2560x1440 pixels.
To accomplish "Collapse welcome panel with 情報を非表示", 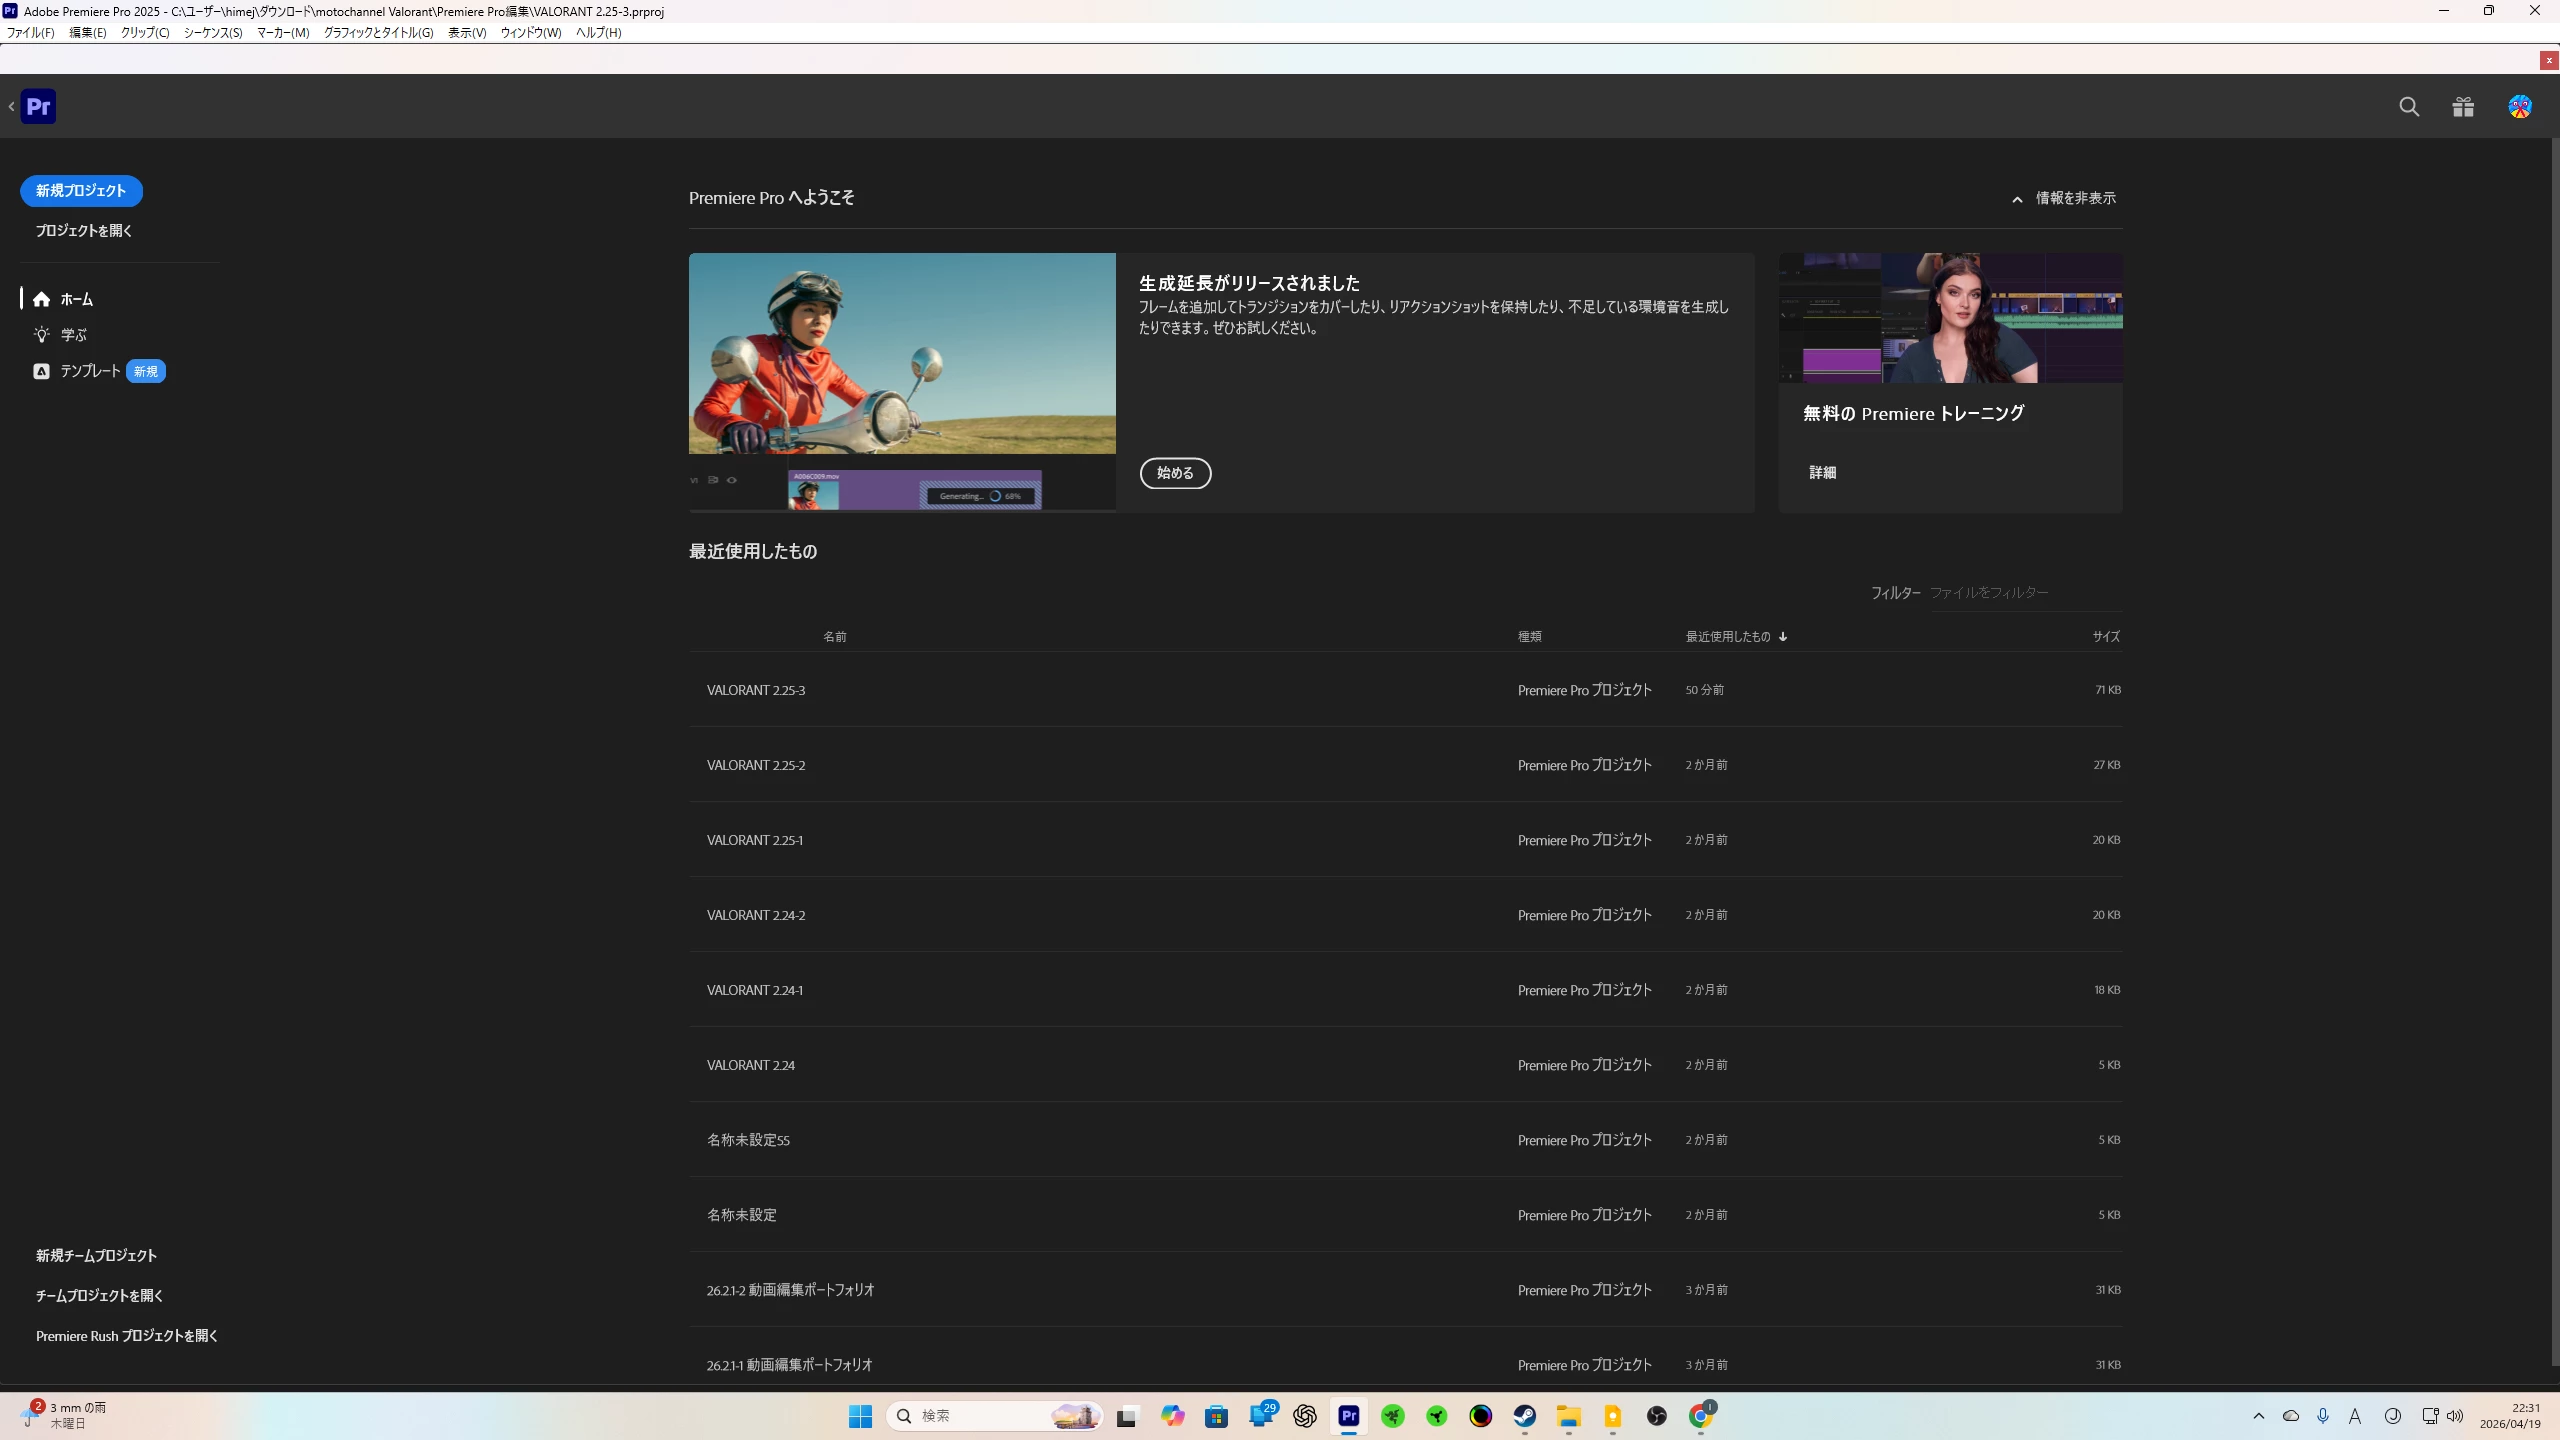I will point(2064,198).
